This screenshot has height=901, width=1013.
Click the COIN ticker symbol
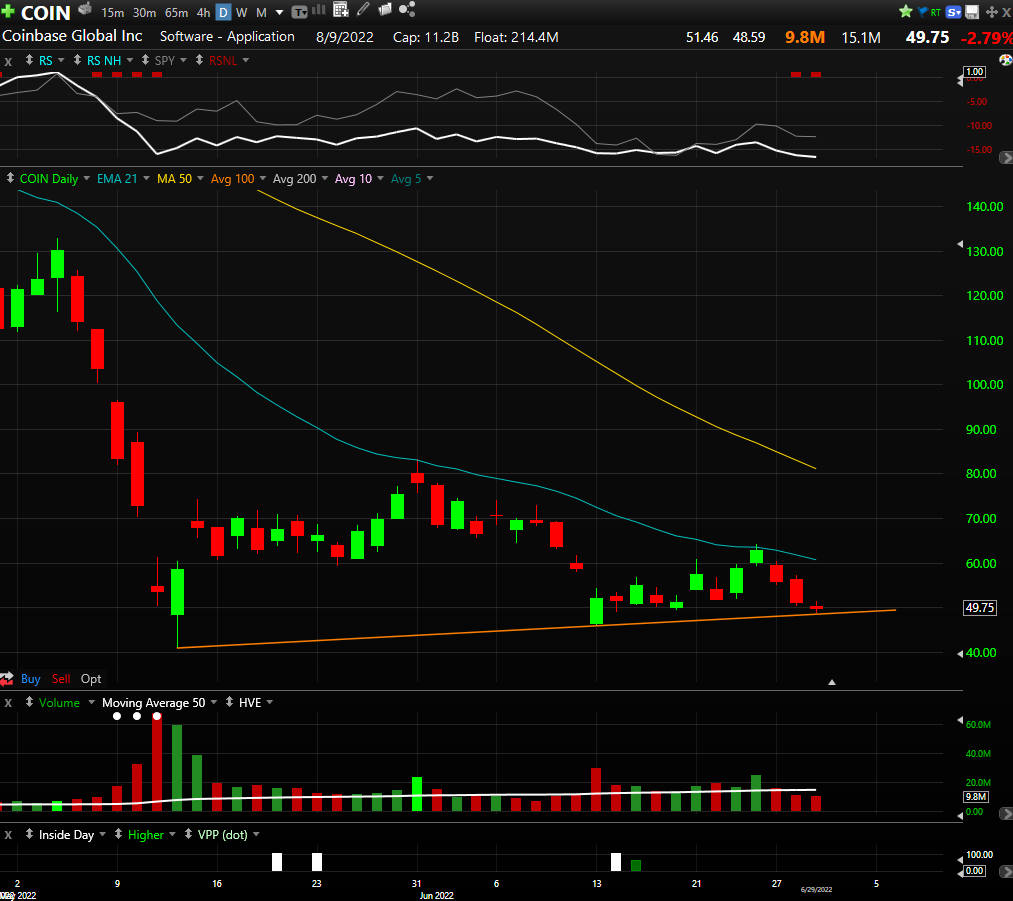click(45, 12)
